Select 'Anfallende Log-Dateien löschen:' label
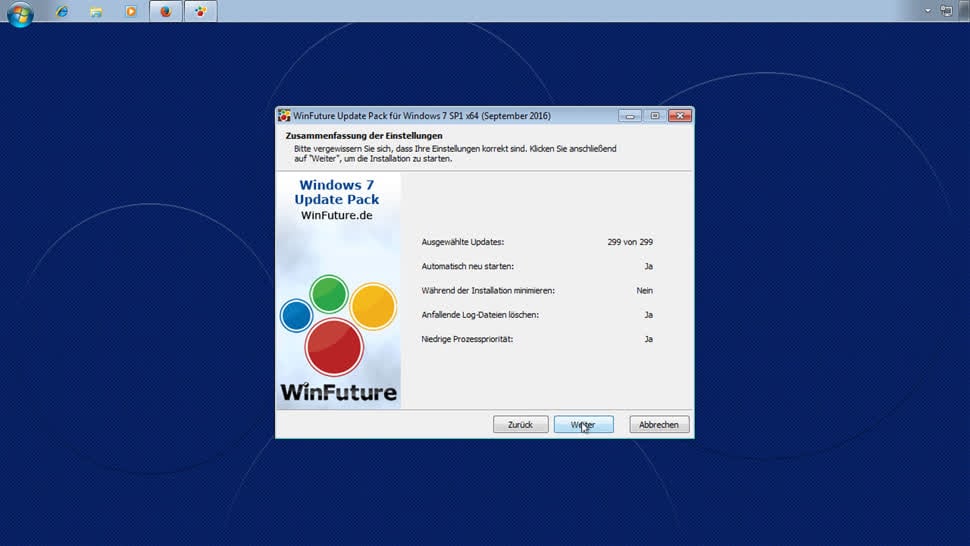 (480, 315)
